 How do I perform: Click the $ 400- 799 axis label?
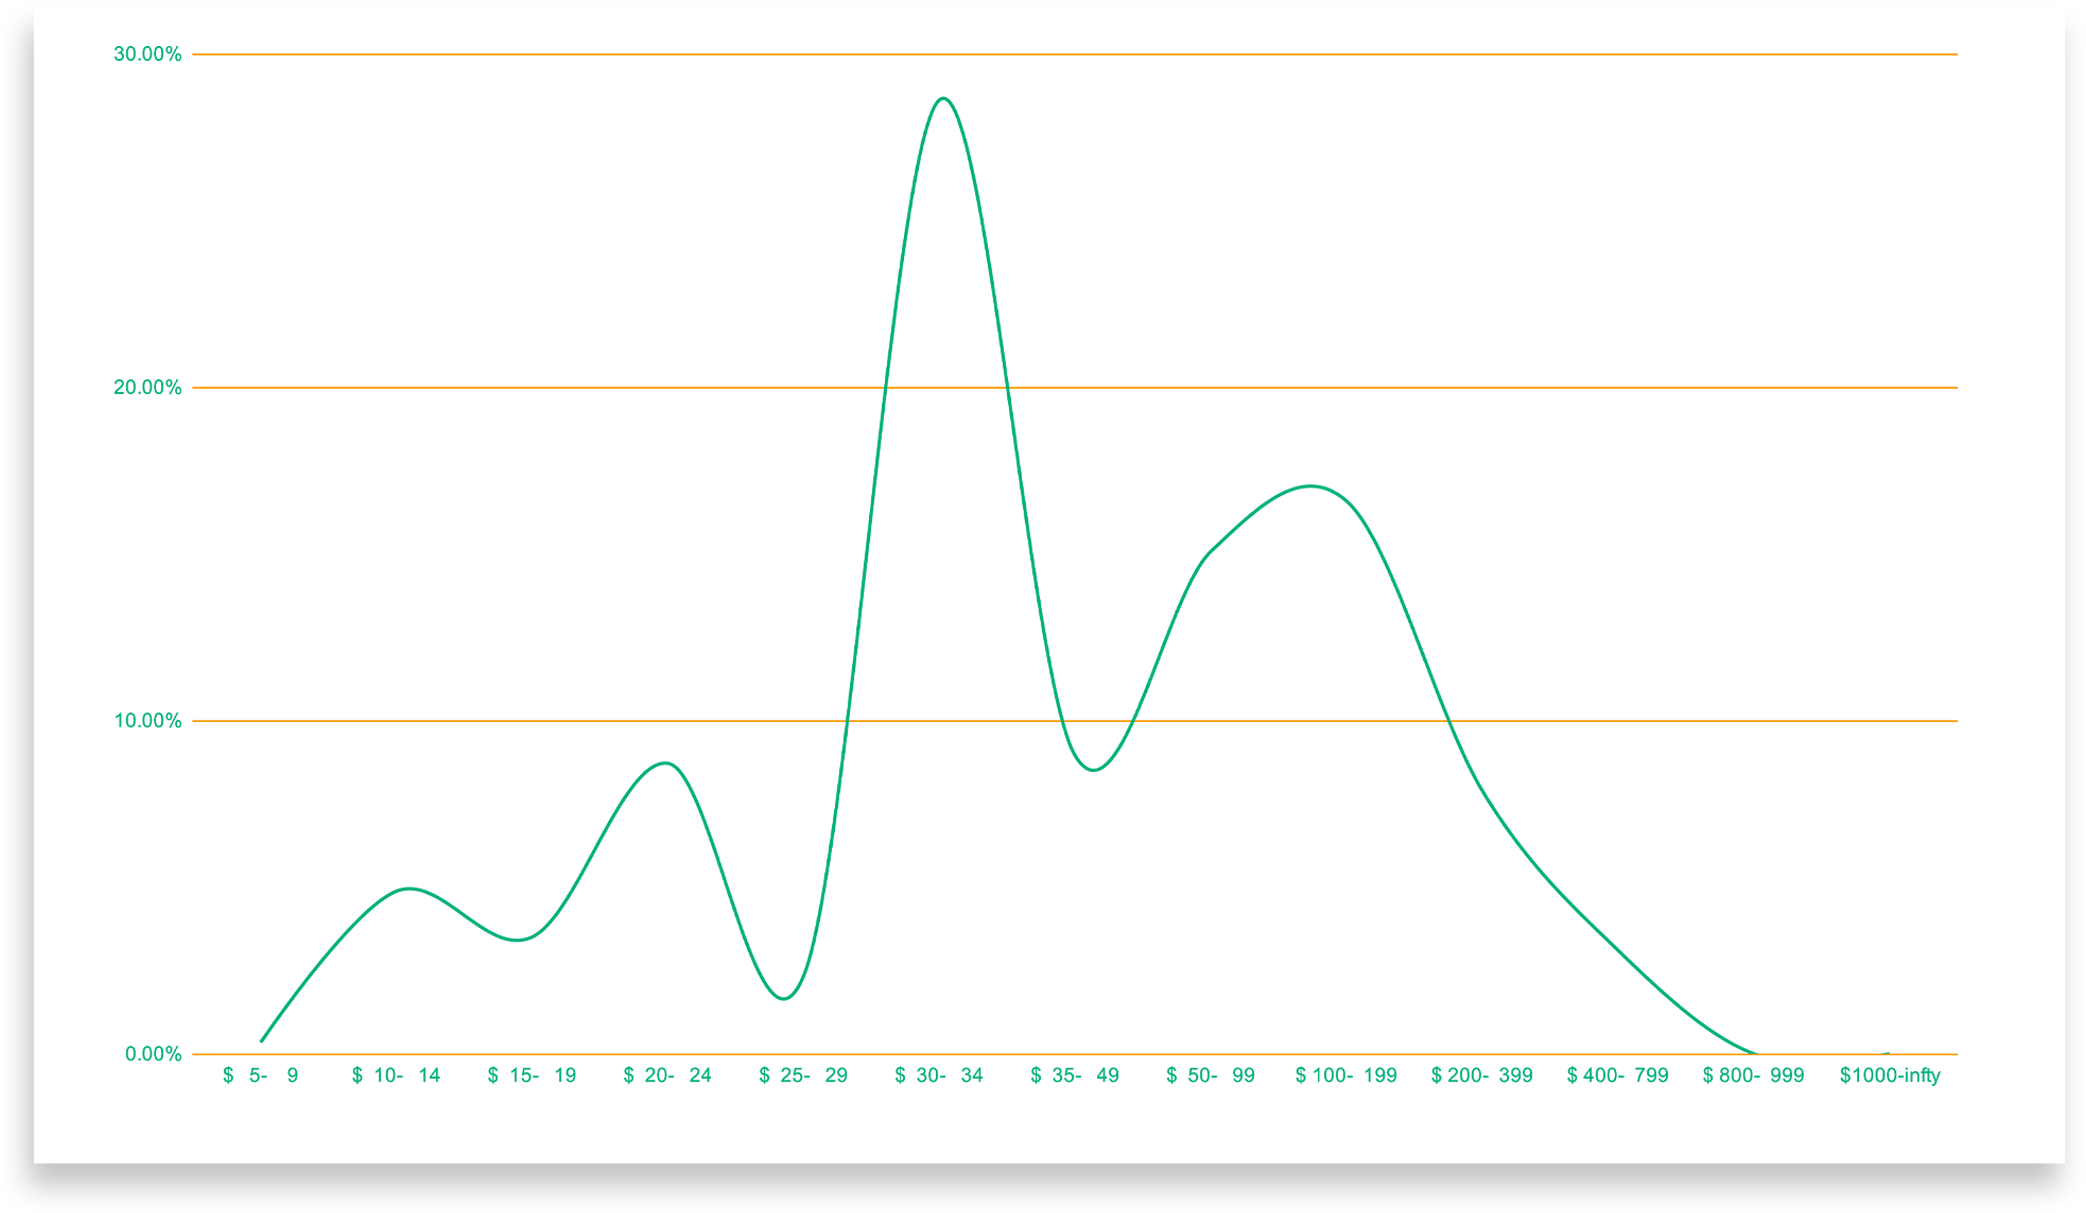click(x=1618, y=1076)
